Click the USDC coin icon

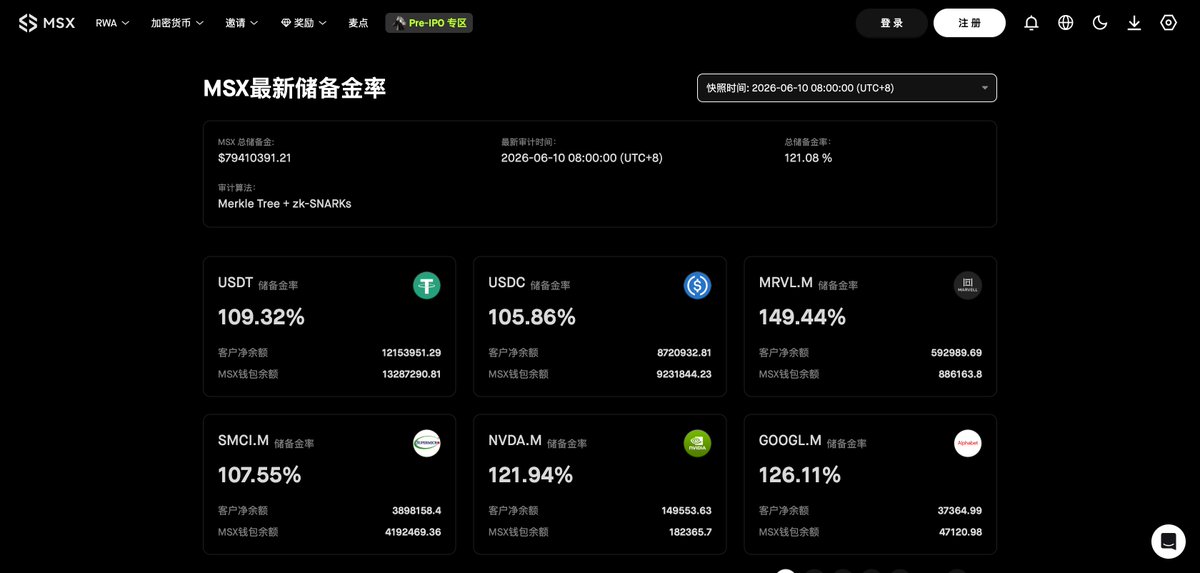(x=697, y=286)
